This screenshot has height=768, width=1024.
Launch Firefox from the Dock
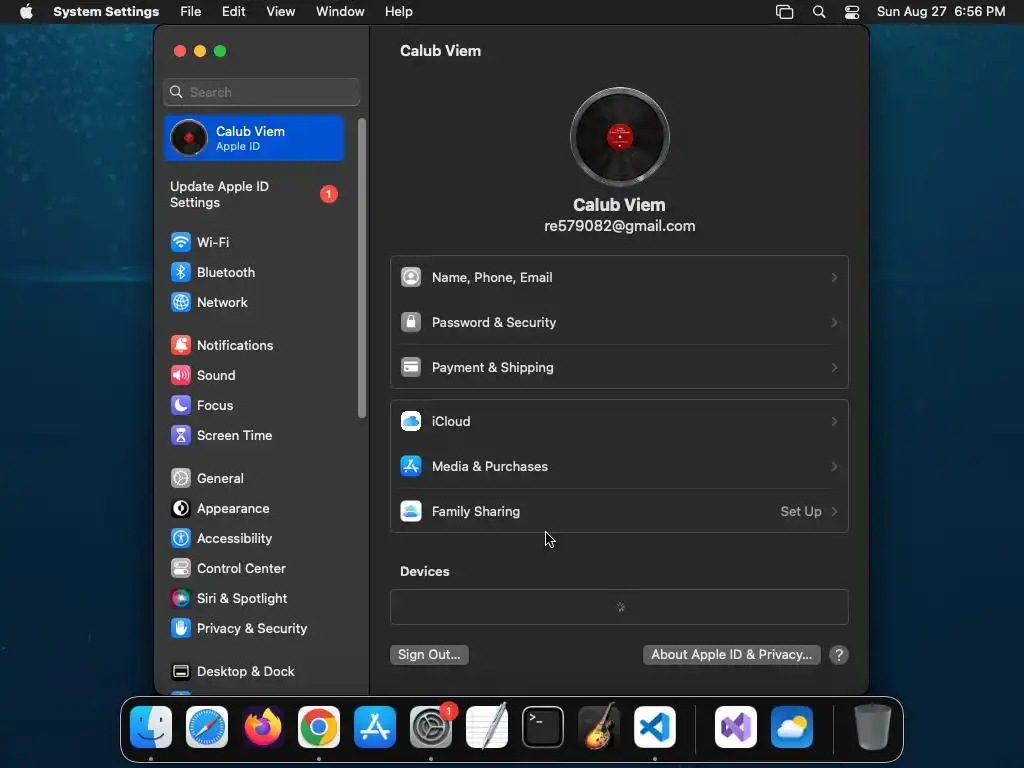(x=263, y=727)
